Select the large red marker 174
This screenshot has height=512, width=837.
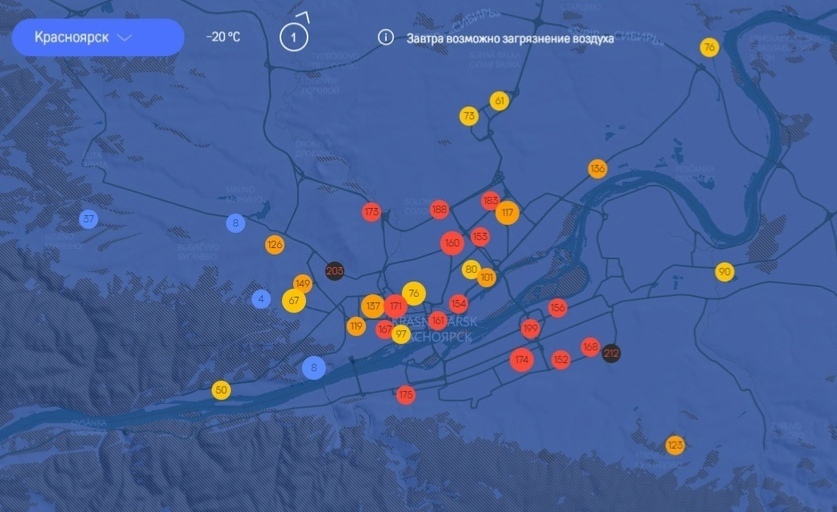tap(521, 359)
